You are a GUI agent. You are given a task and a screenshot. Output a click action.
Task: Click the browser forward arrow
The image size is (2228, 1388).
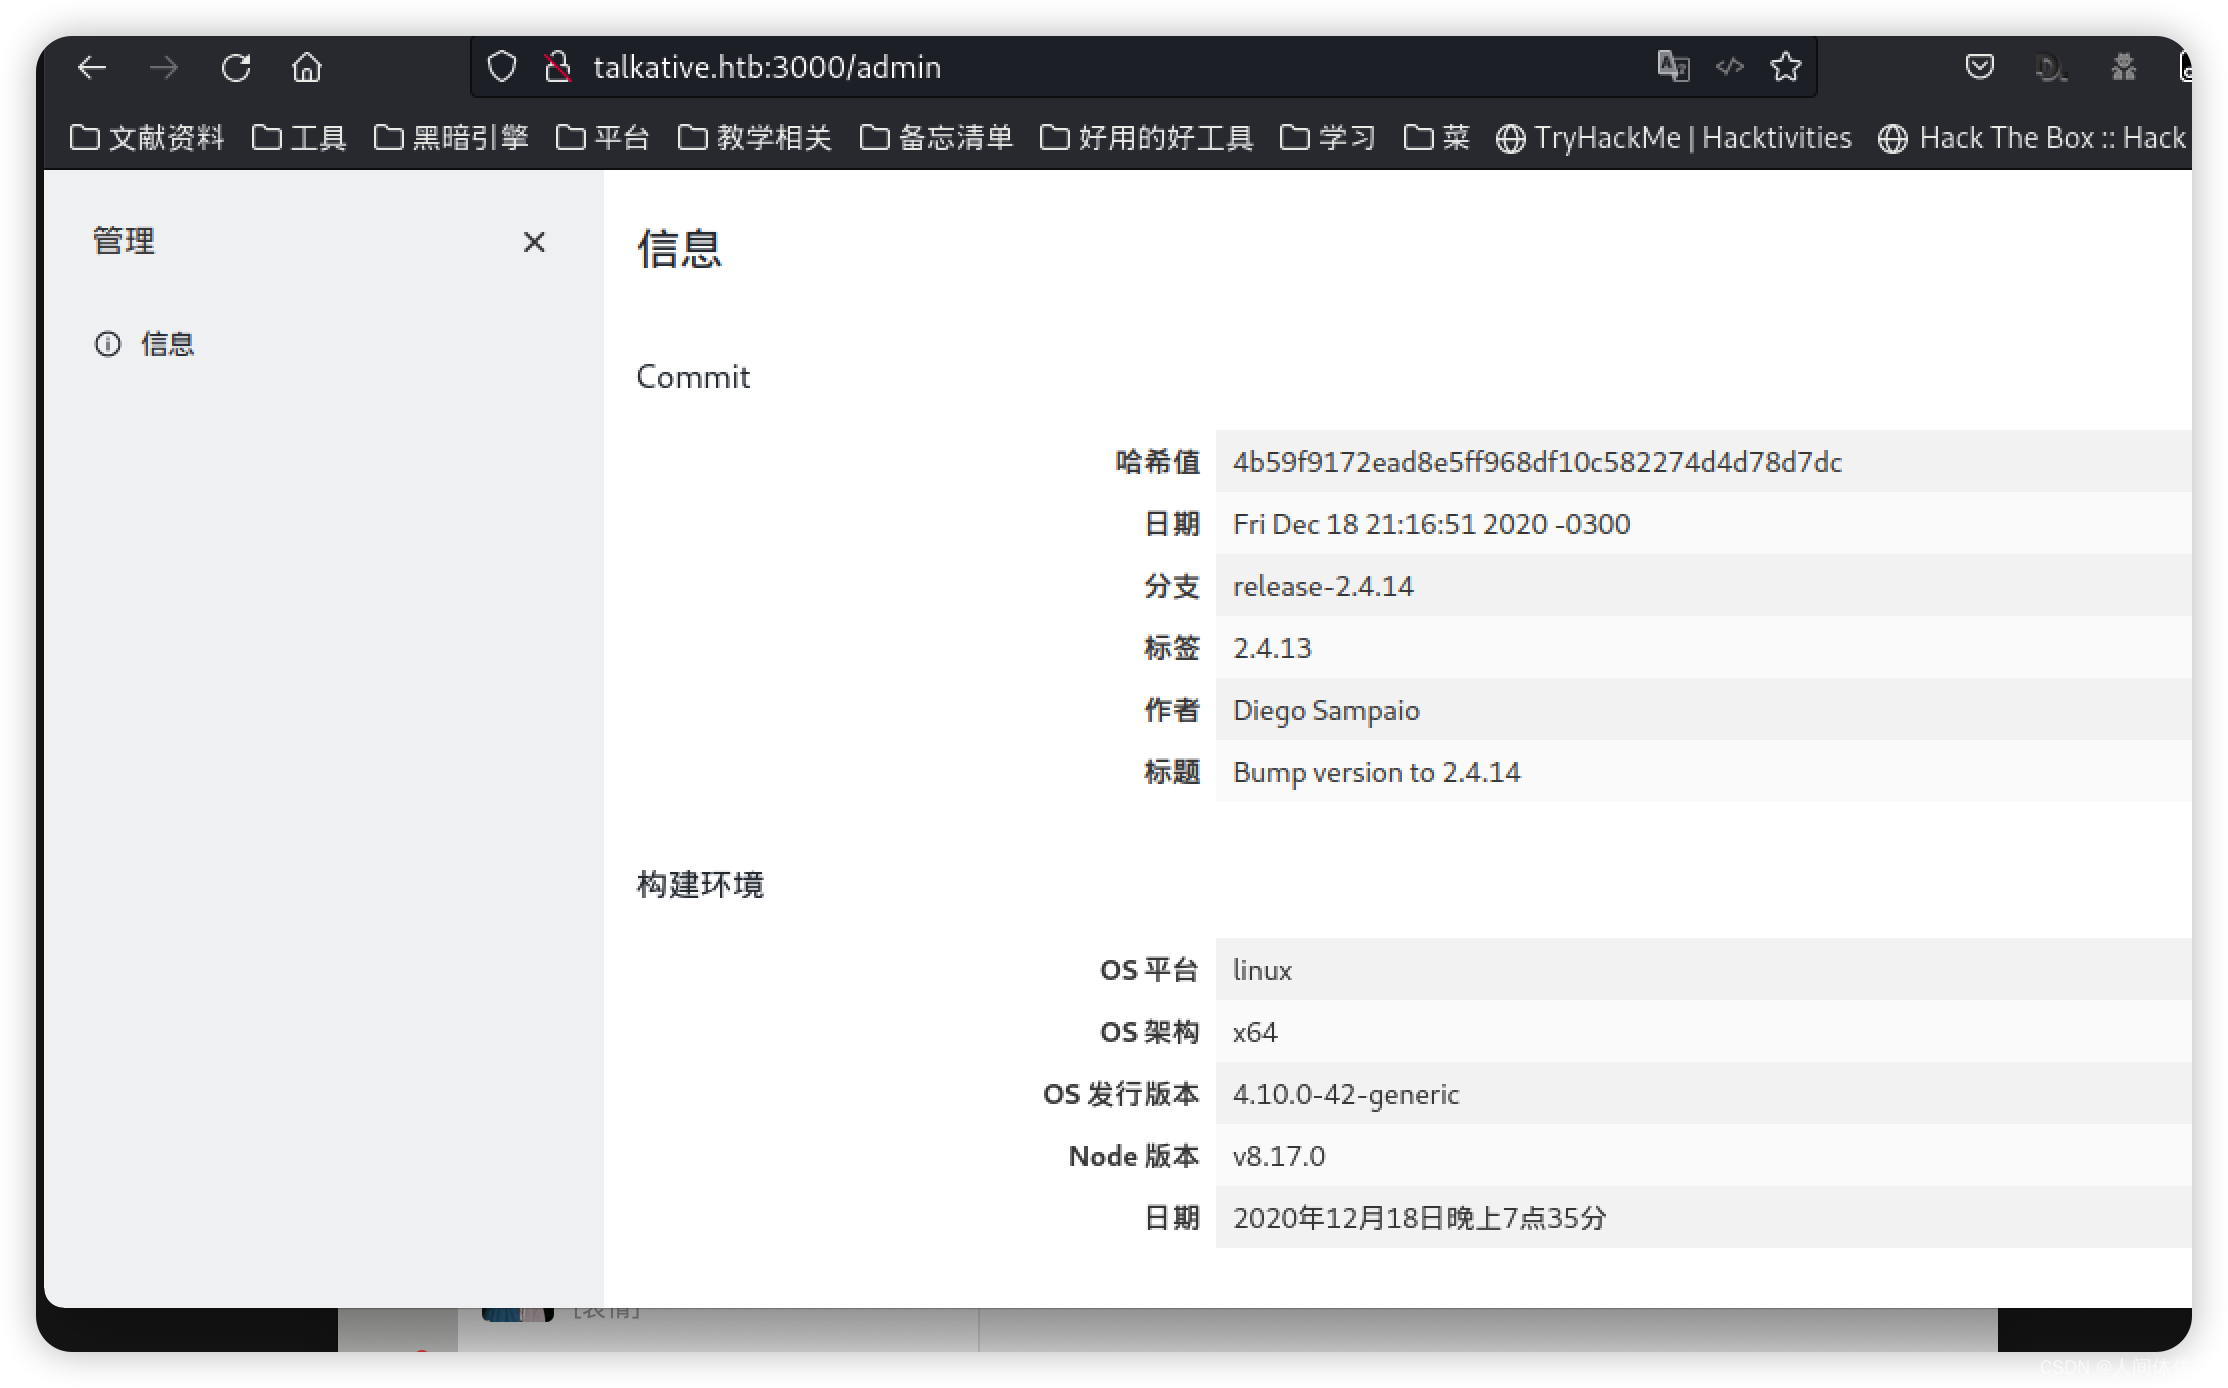[x=164, y=67]
